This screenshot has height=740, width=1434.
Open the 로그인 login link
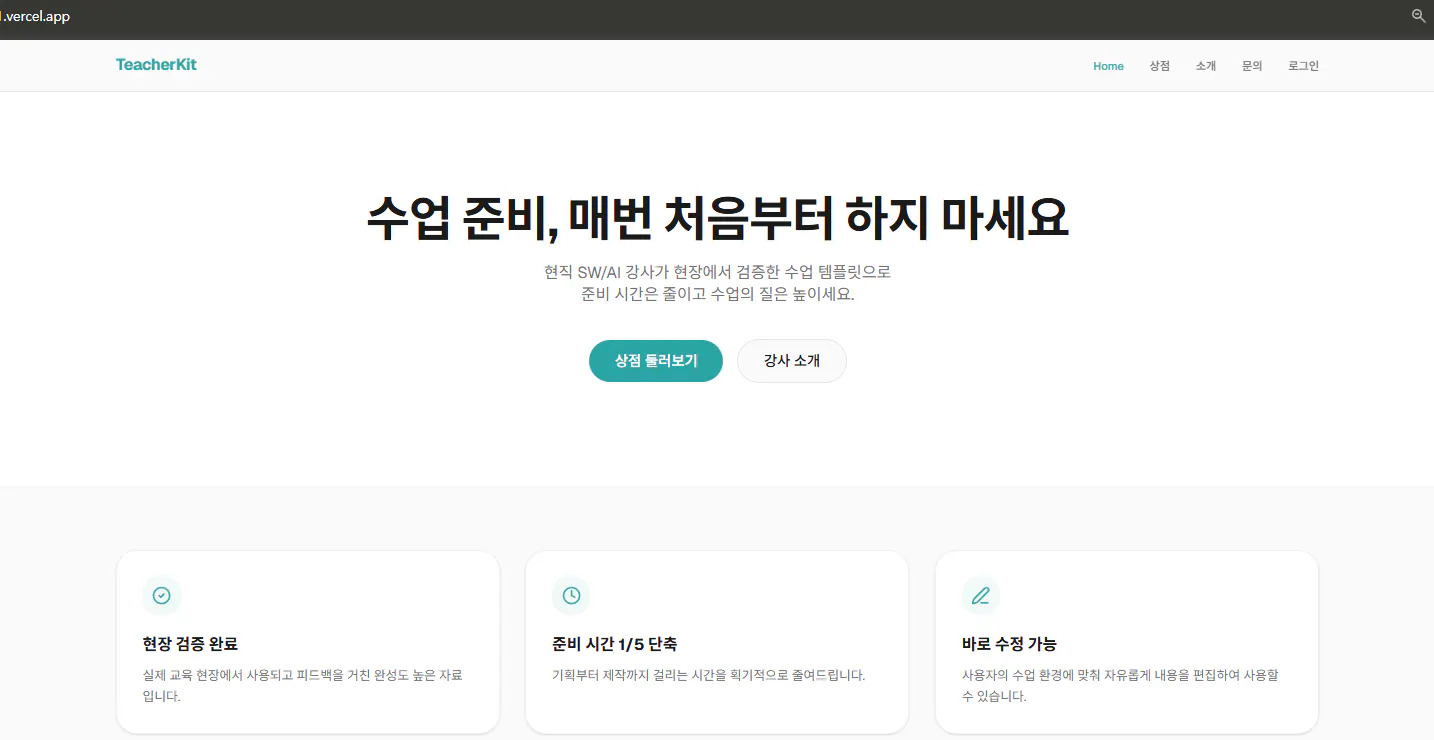click(1303, 66)
